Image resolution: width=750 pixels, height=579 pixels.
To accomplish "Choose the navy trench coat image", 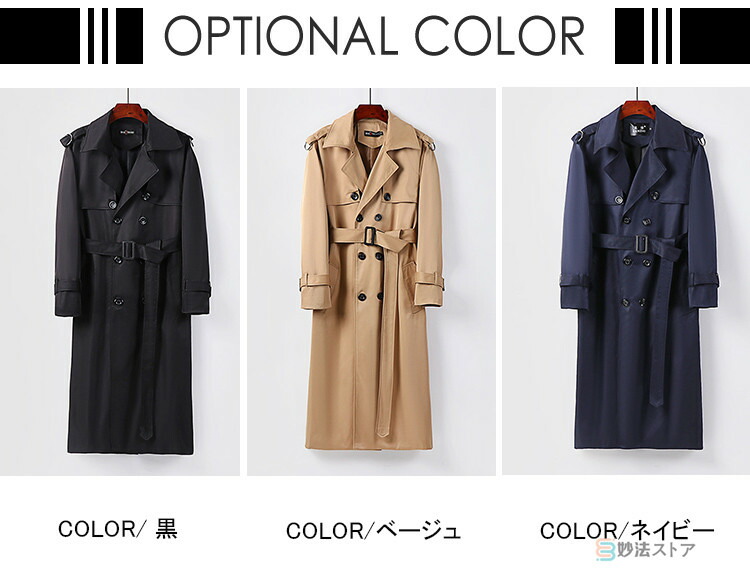I will tap(626, 281).
